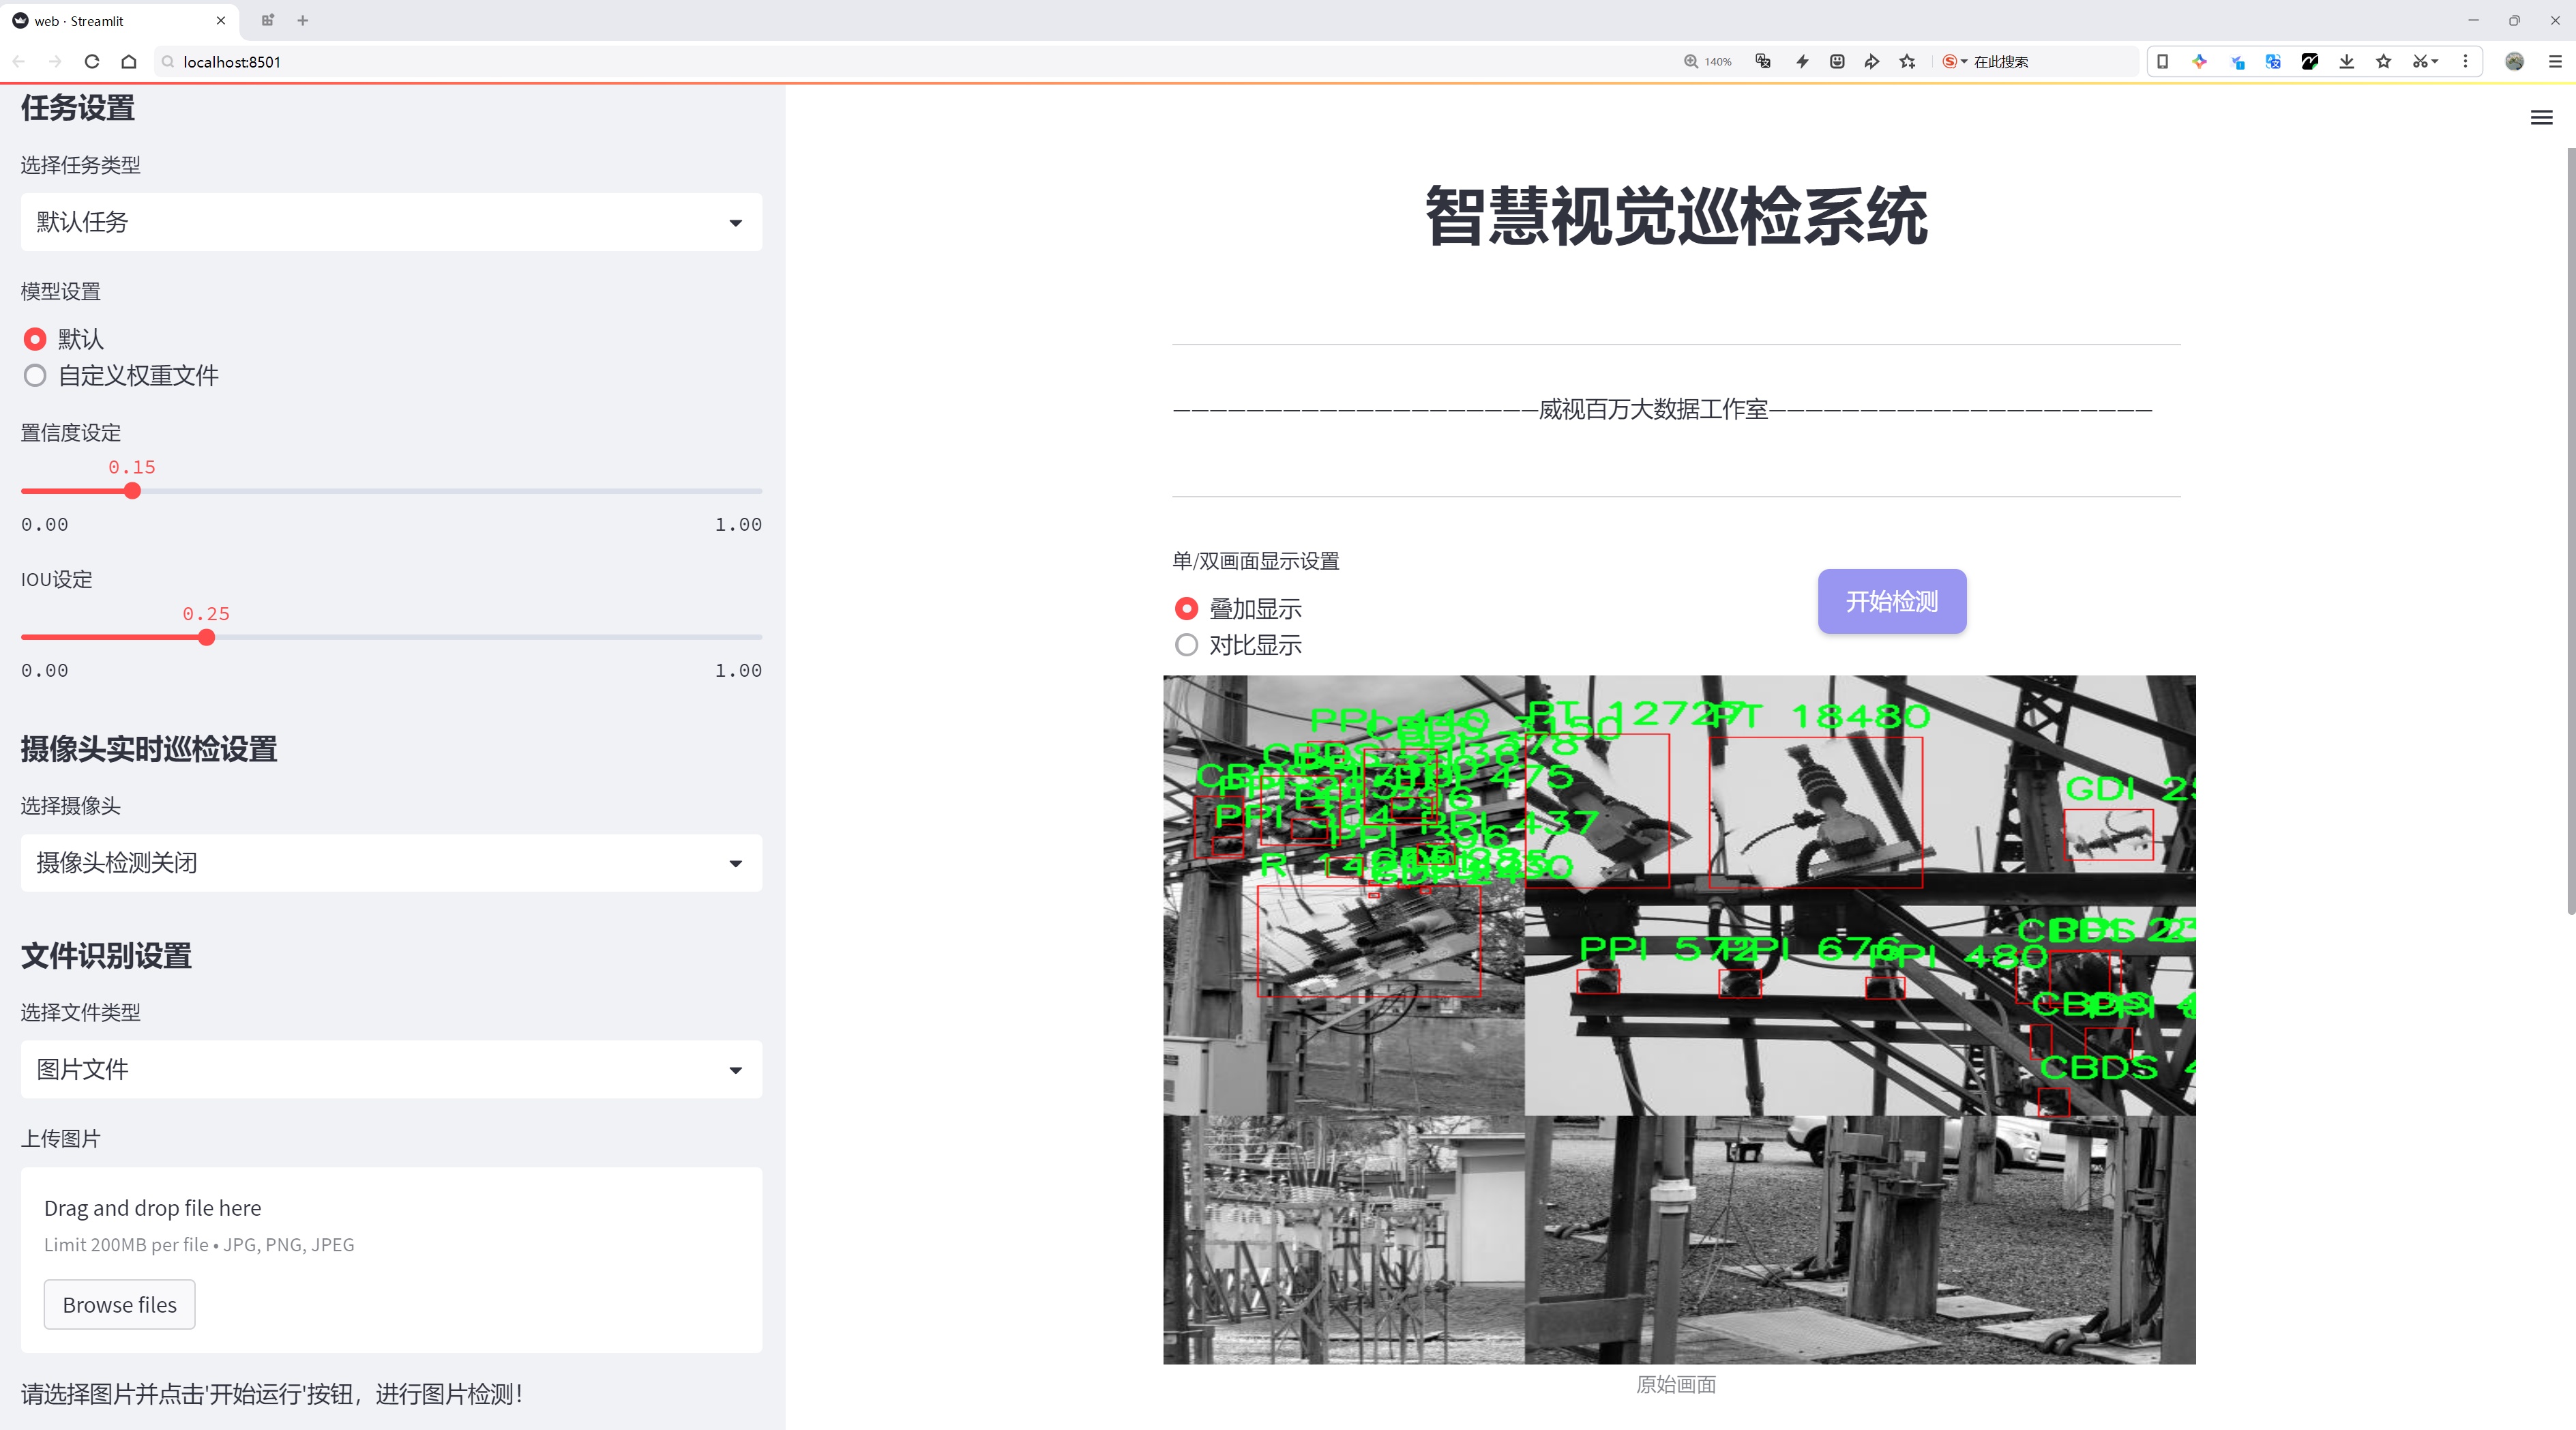This screenshot has height=1430, width=2576.
Task: Select the 自定义权重文件 radio option
Action: tap(35, 375)
